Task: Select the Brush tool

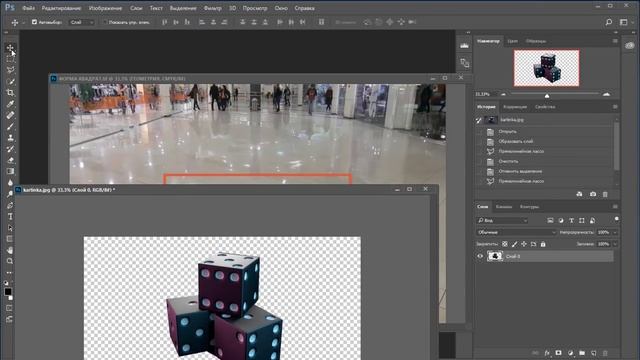Action: (x=10, y=127)
